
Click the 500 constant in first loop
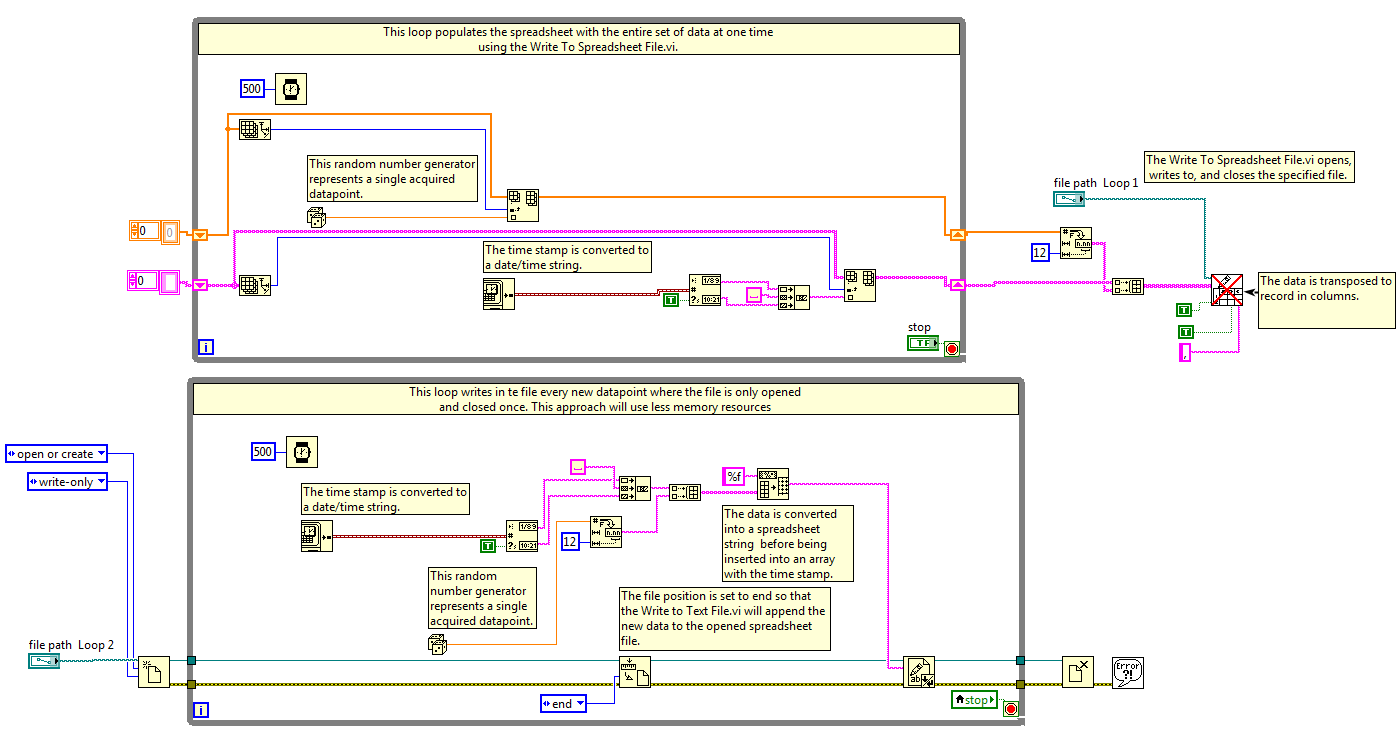point(252,89)
